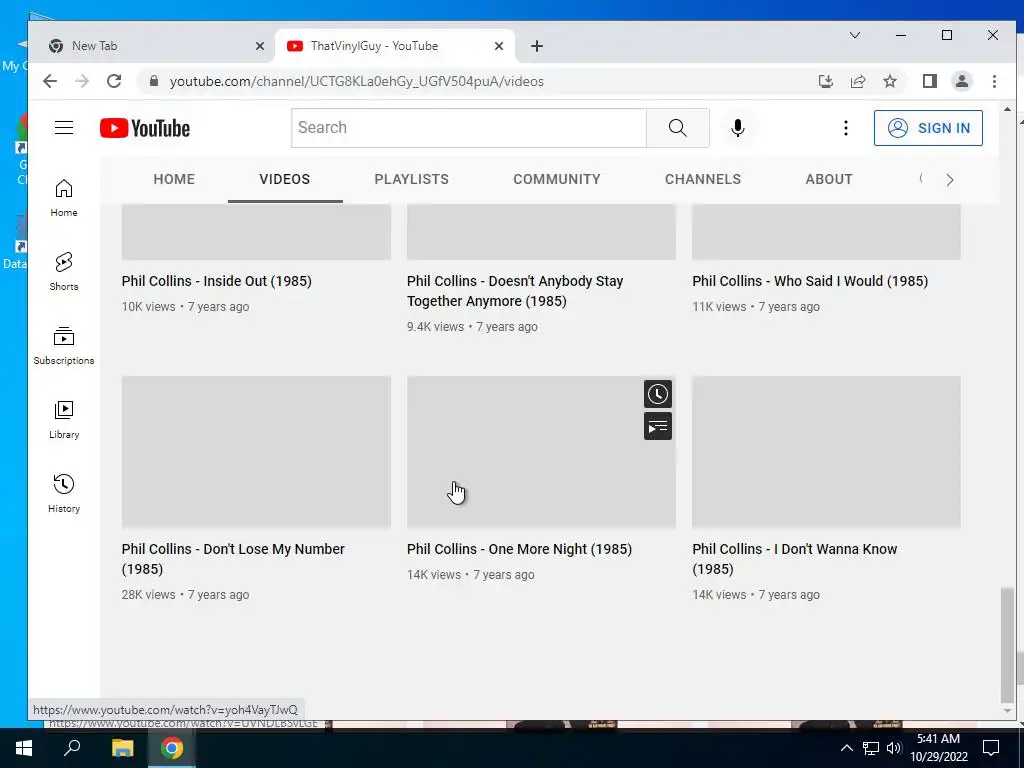The width and height of the screenshot is (1024, 768).
Task: Open the YouTube hamburger guide menu
Action: pos(63,127)
